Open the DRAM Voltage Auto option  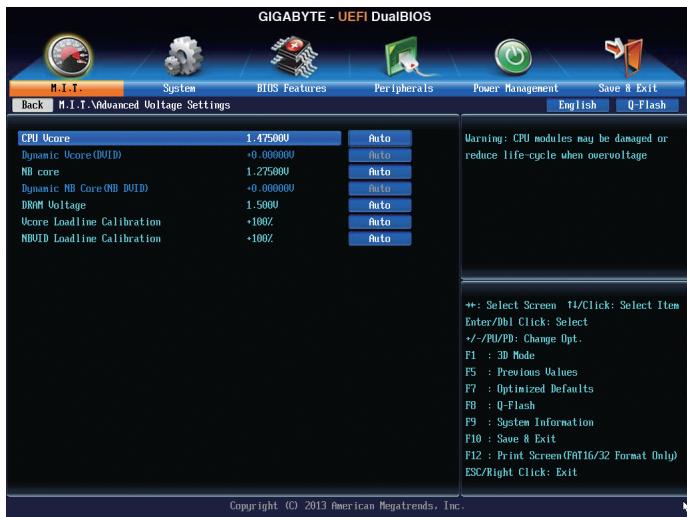380,205
